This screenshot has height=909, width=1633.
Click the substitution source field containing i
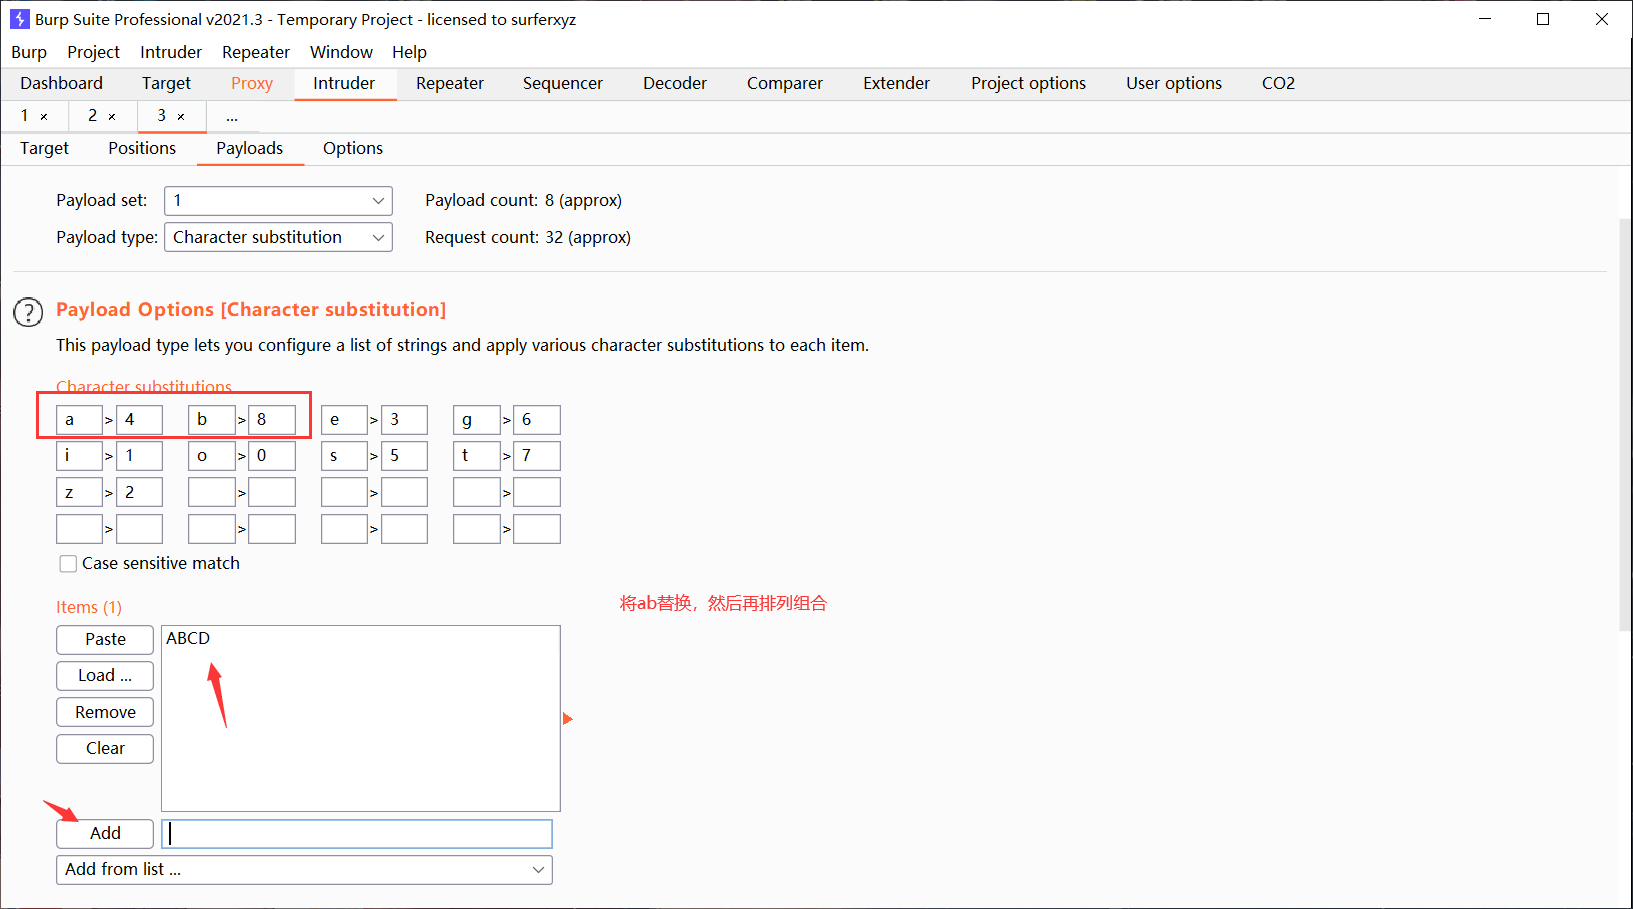(79, 456)
